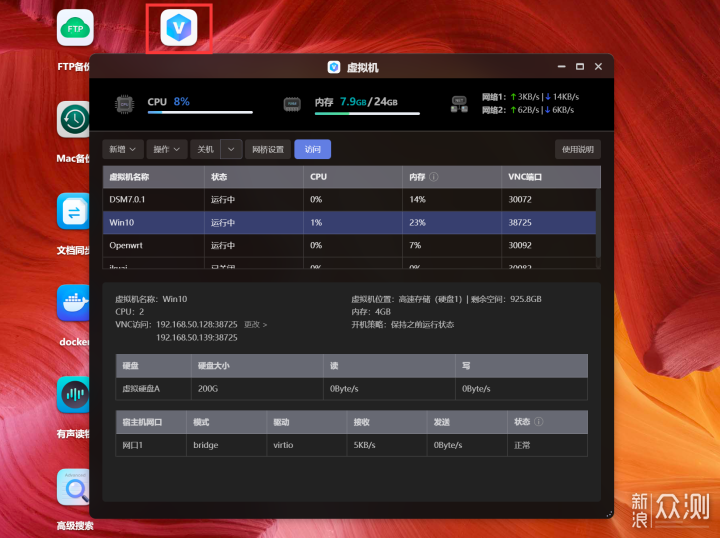The width and height of the screenshot is (720, 538).
Task: Click the status column info icon
Action: click(x=539, y=422)
